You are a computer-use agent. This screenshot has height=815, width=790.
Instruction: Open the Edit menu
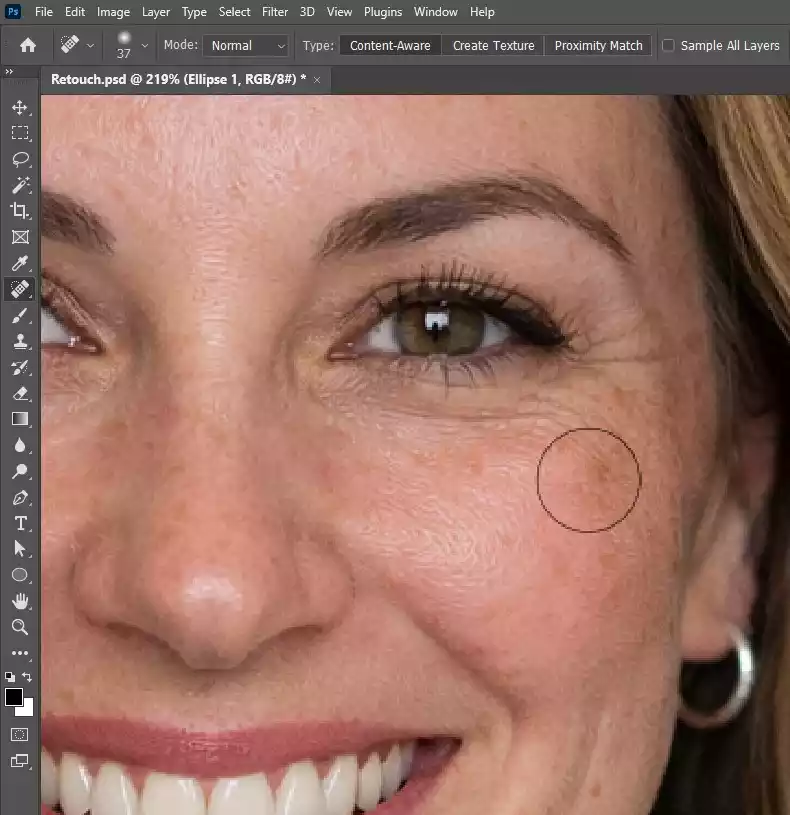point(75,12)
